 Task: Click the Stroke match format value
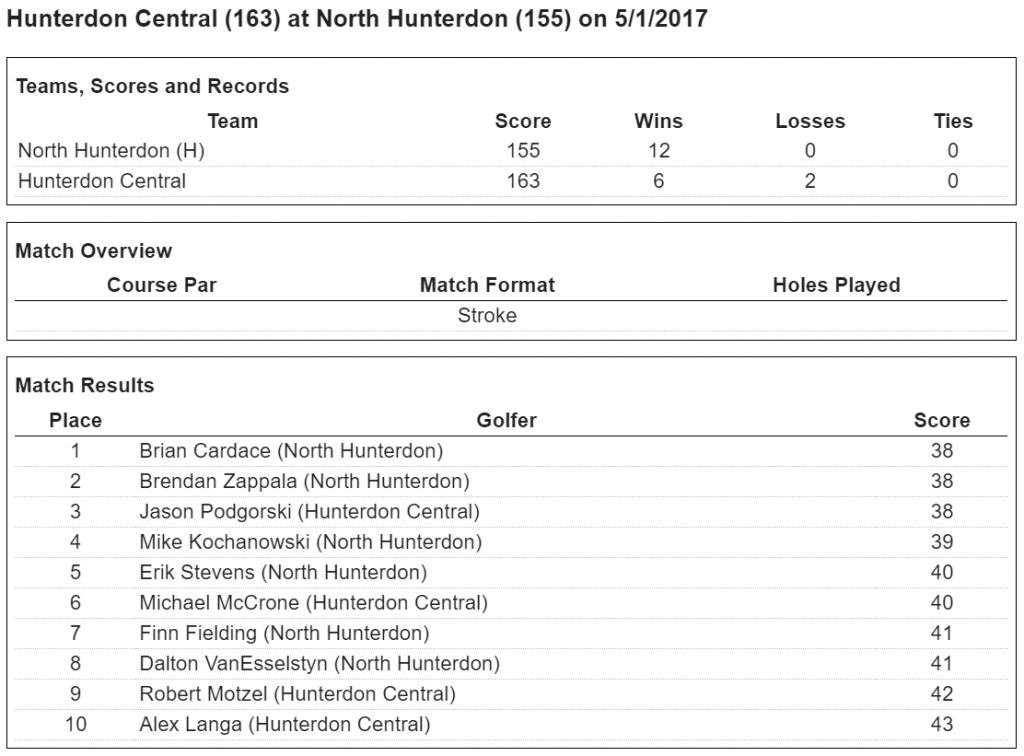(x=487, y=316)
